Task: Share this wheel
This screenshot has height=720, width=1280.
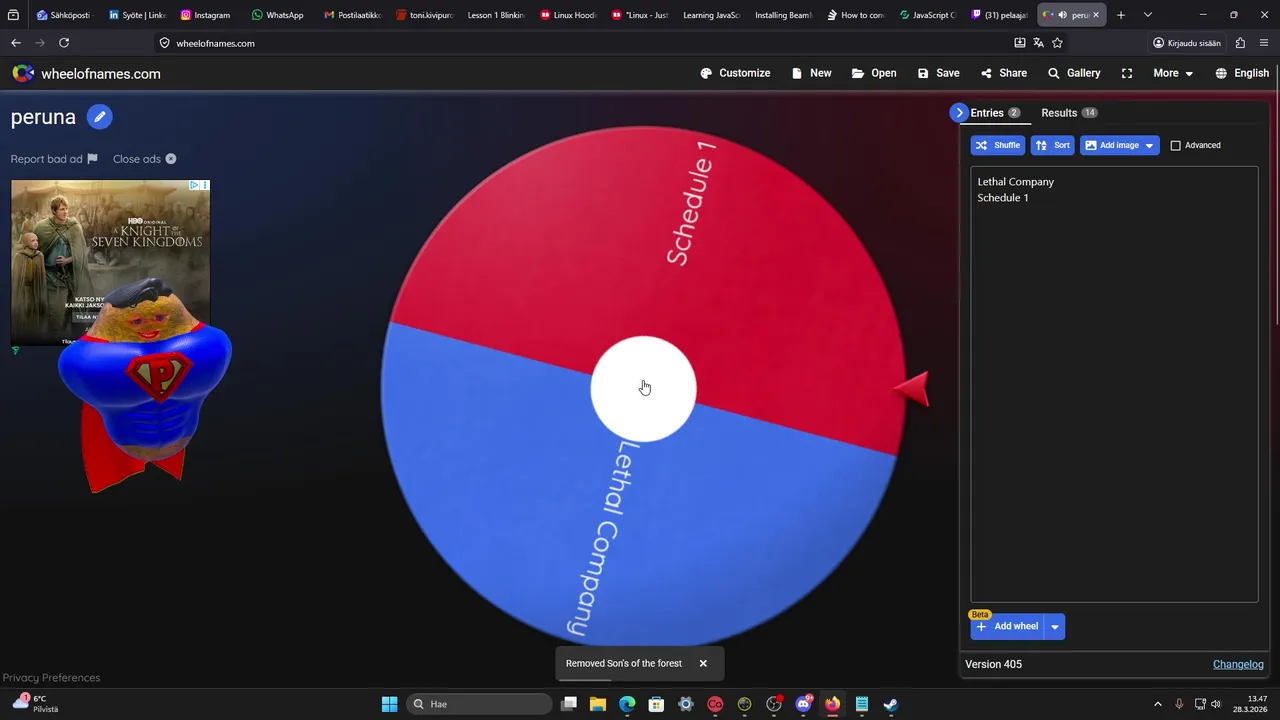Action: point(1004,73)
